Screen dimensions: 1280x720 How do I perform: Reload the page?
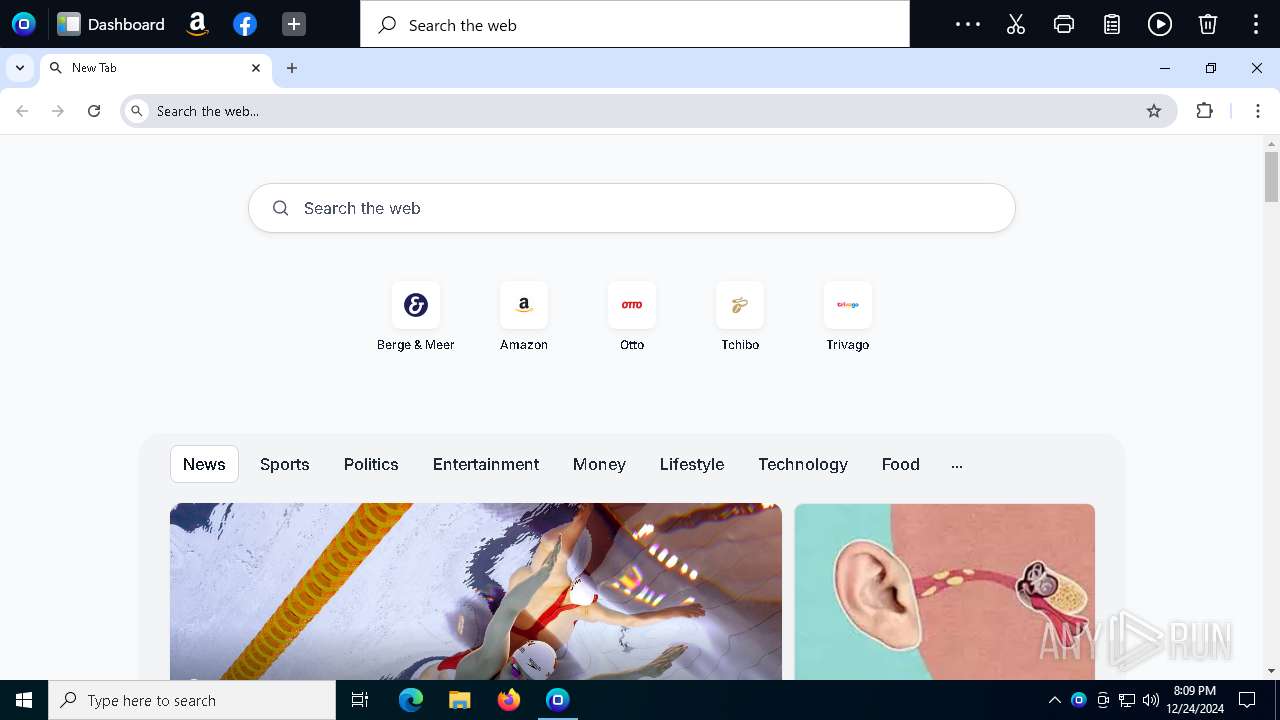click(94, 111)
